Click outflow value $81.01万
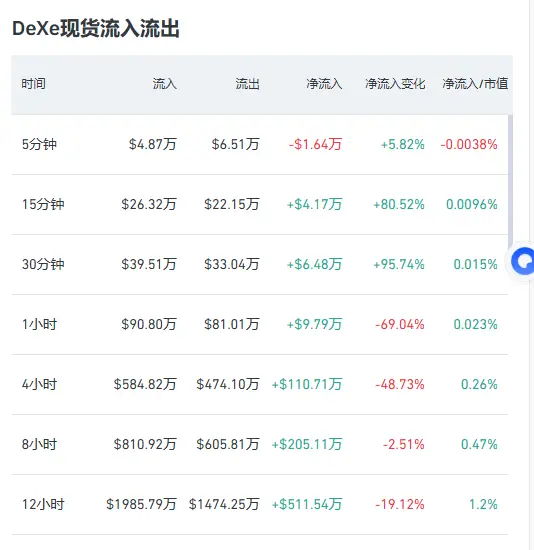 pyautogui.click(x=232, y=324)
